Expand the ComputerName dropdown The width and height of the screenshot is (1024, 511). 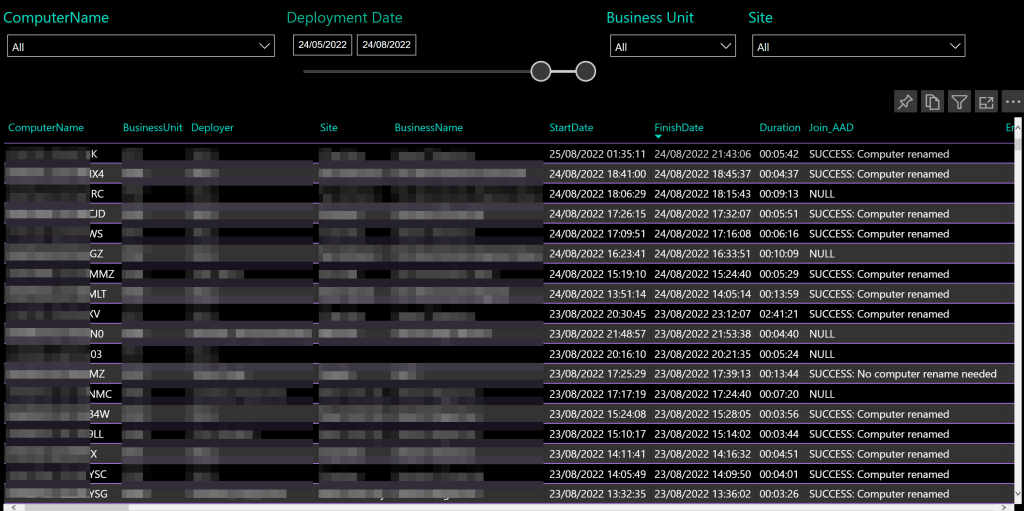pyautogui.click(x=265, y=46)
